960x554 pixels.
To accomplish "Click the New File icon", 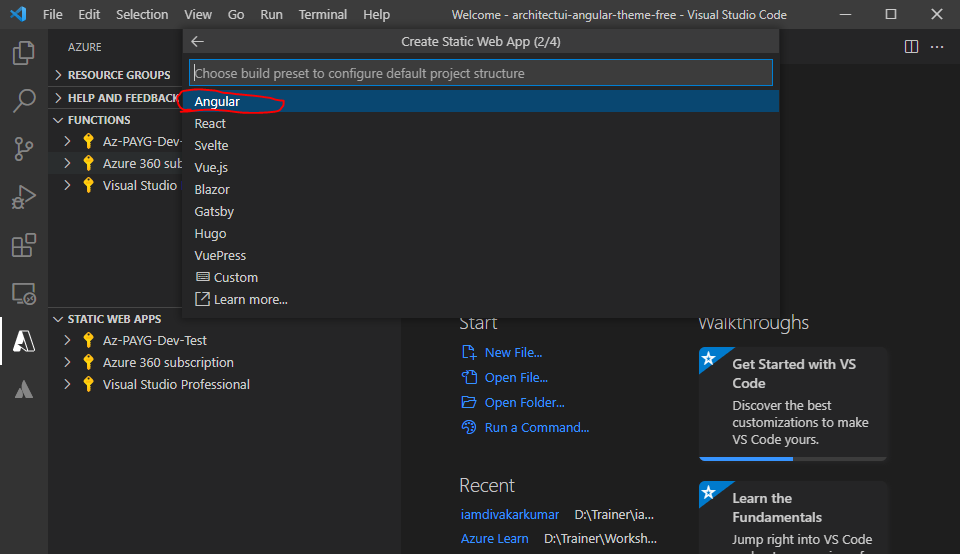I will (469, 352).
